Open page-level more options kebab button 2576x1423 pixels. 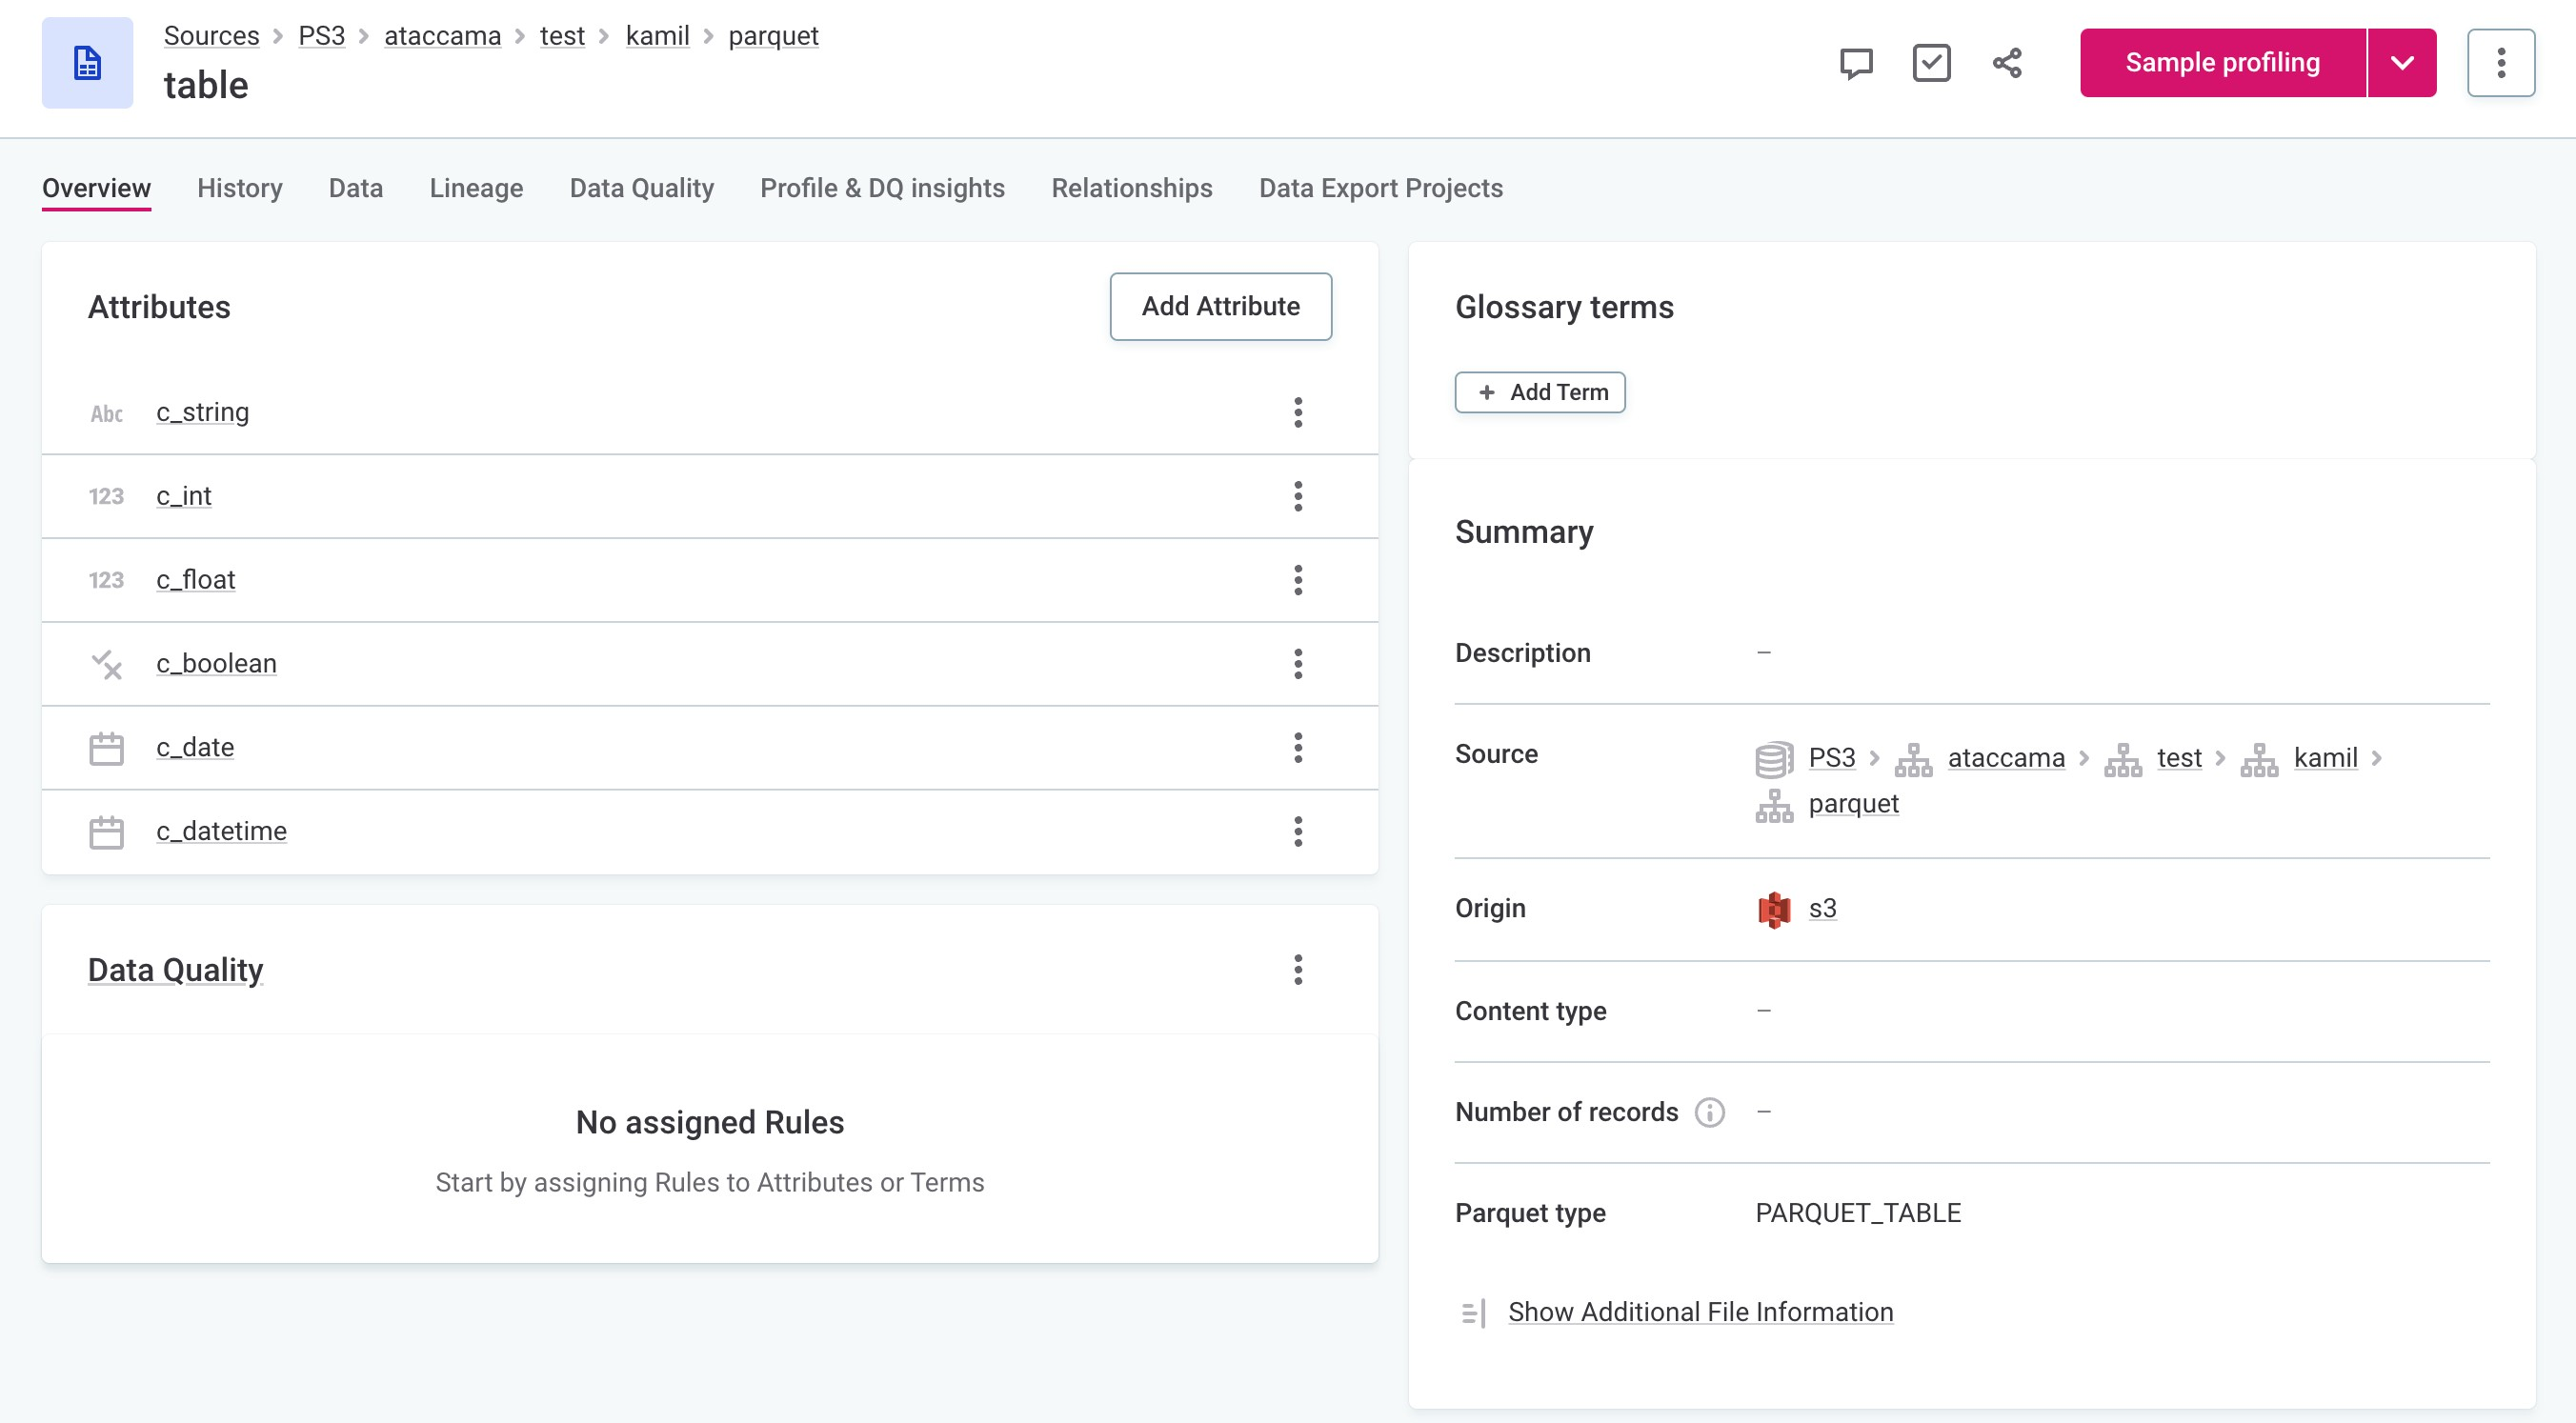[x=2500, y=63]
